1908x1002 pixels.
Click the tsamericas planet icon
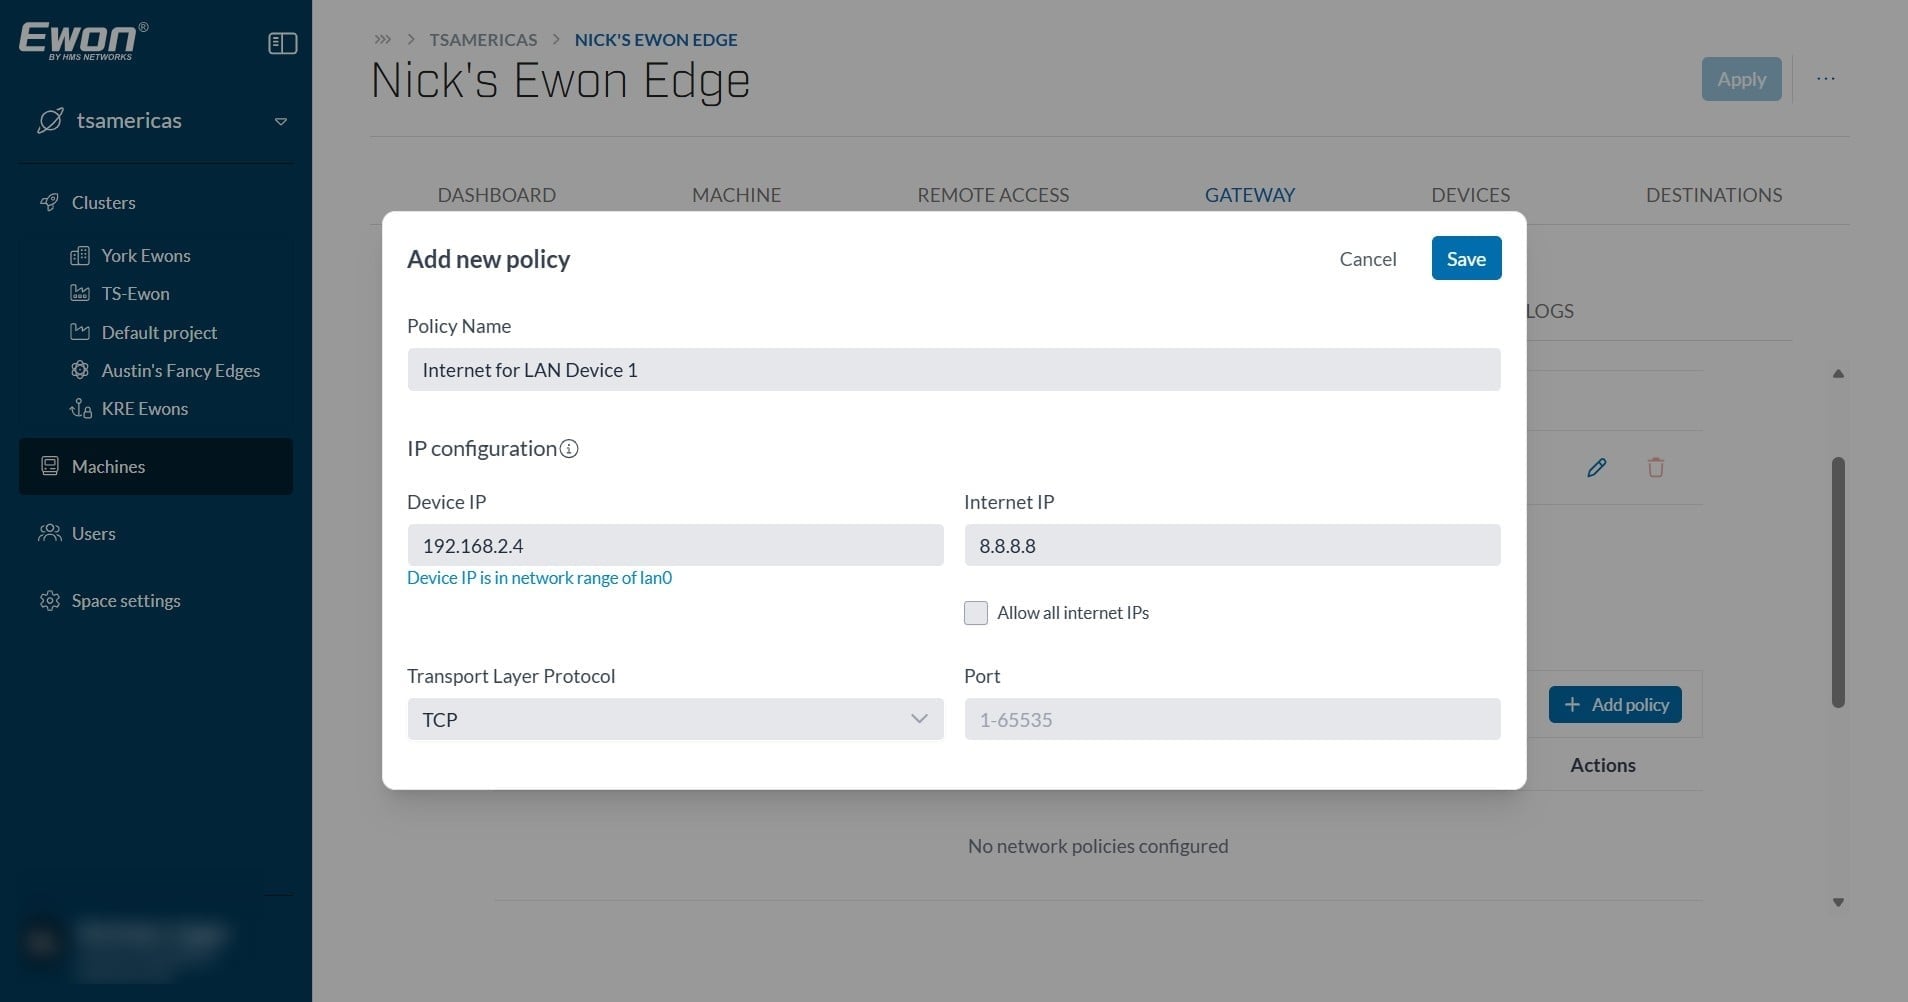coord(50,121)
